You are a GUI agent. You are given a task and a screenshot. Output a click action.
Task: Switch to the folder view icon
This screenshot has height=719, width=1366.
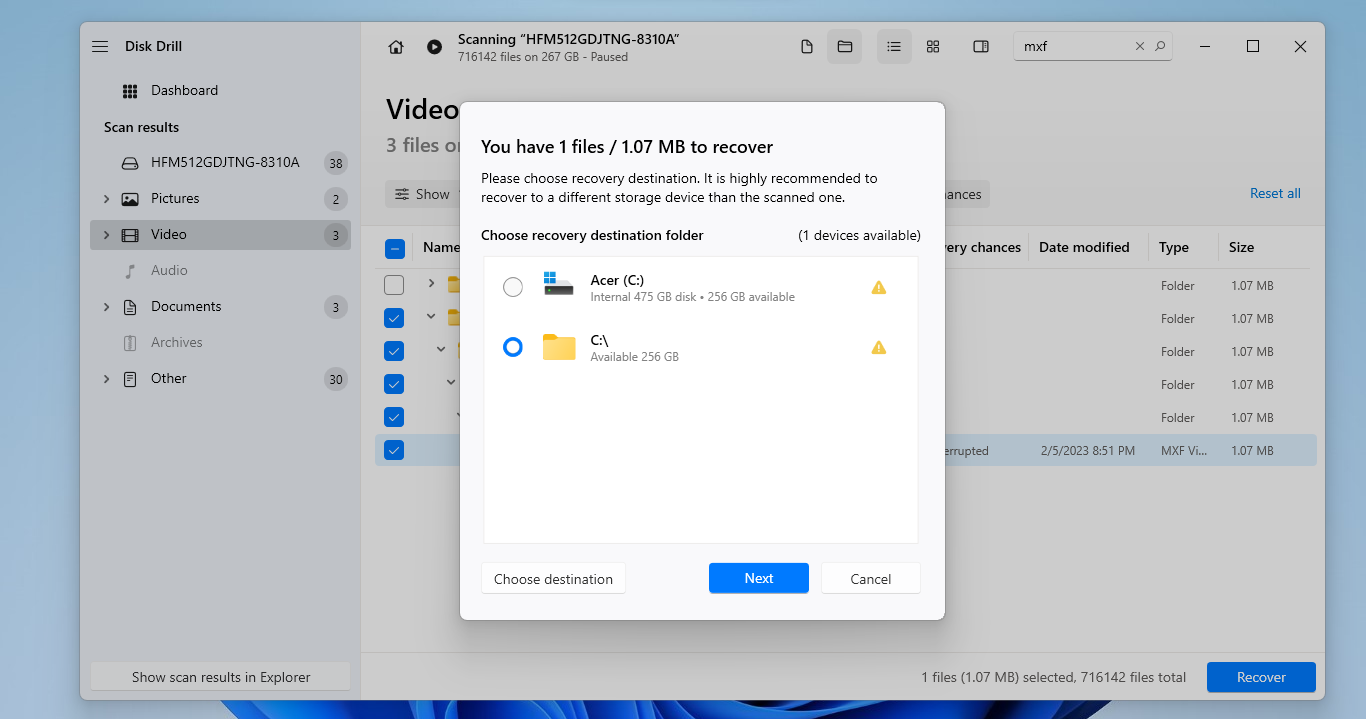[x=844, y=47]
